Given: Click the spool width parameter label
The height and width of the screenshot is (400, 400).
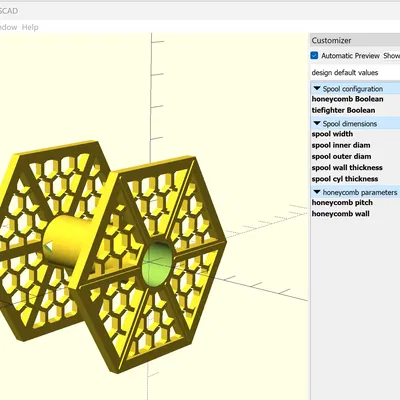Looking at the screenshot, I should [x=332, y=134].
